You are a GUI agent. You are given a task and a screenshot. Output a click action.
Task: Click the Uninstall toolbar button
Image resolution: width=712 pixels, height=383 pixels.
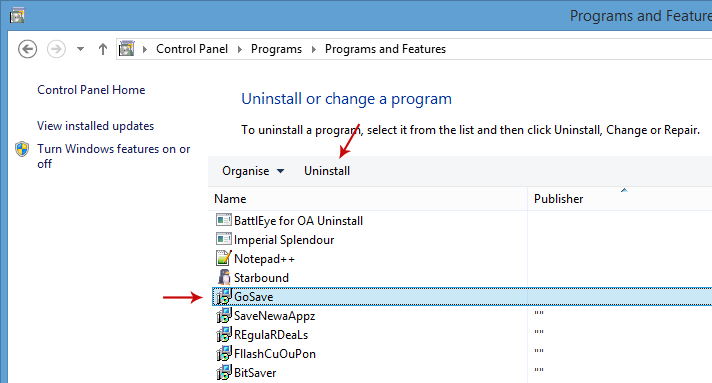(327, 171)
